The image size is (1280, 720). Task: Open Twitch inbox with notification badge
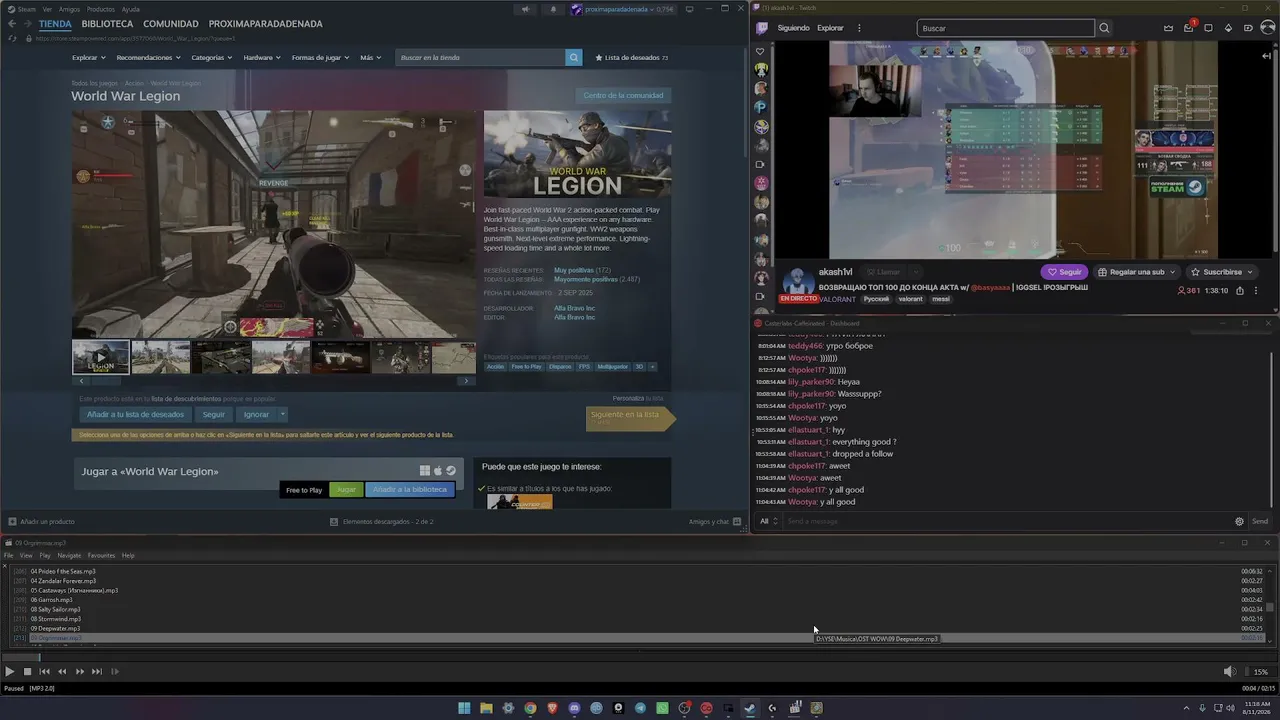coord(1188,28)
